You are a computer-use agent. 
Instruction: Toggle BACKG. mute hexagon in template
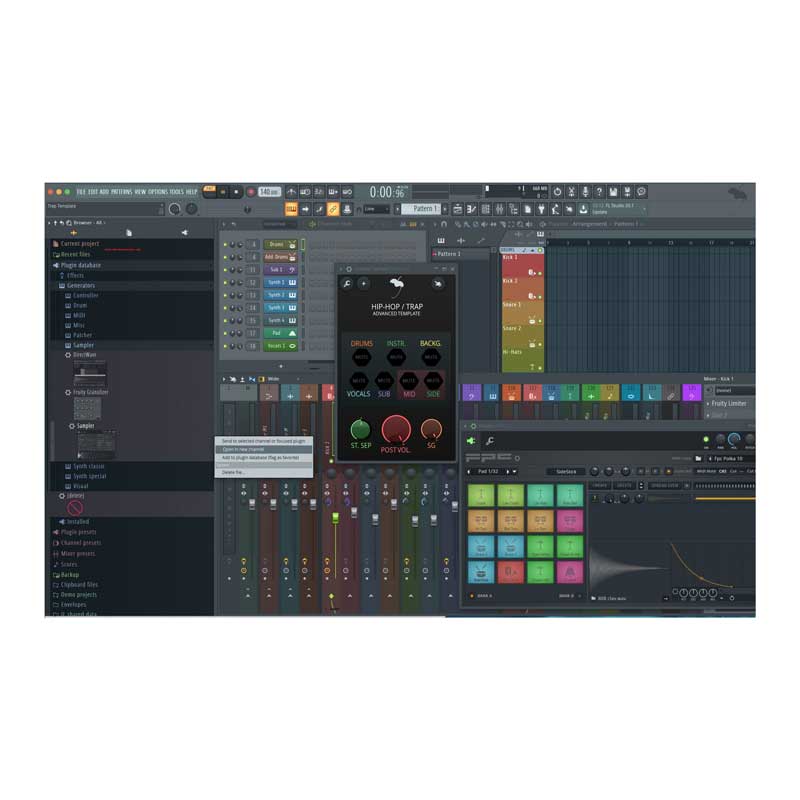coord(431,357)
